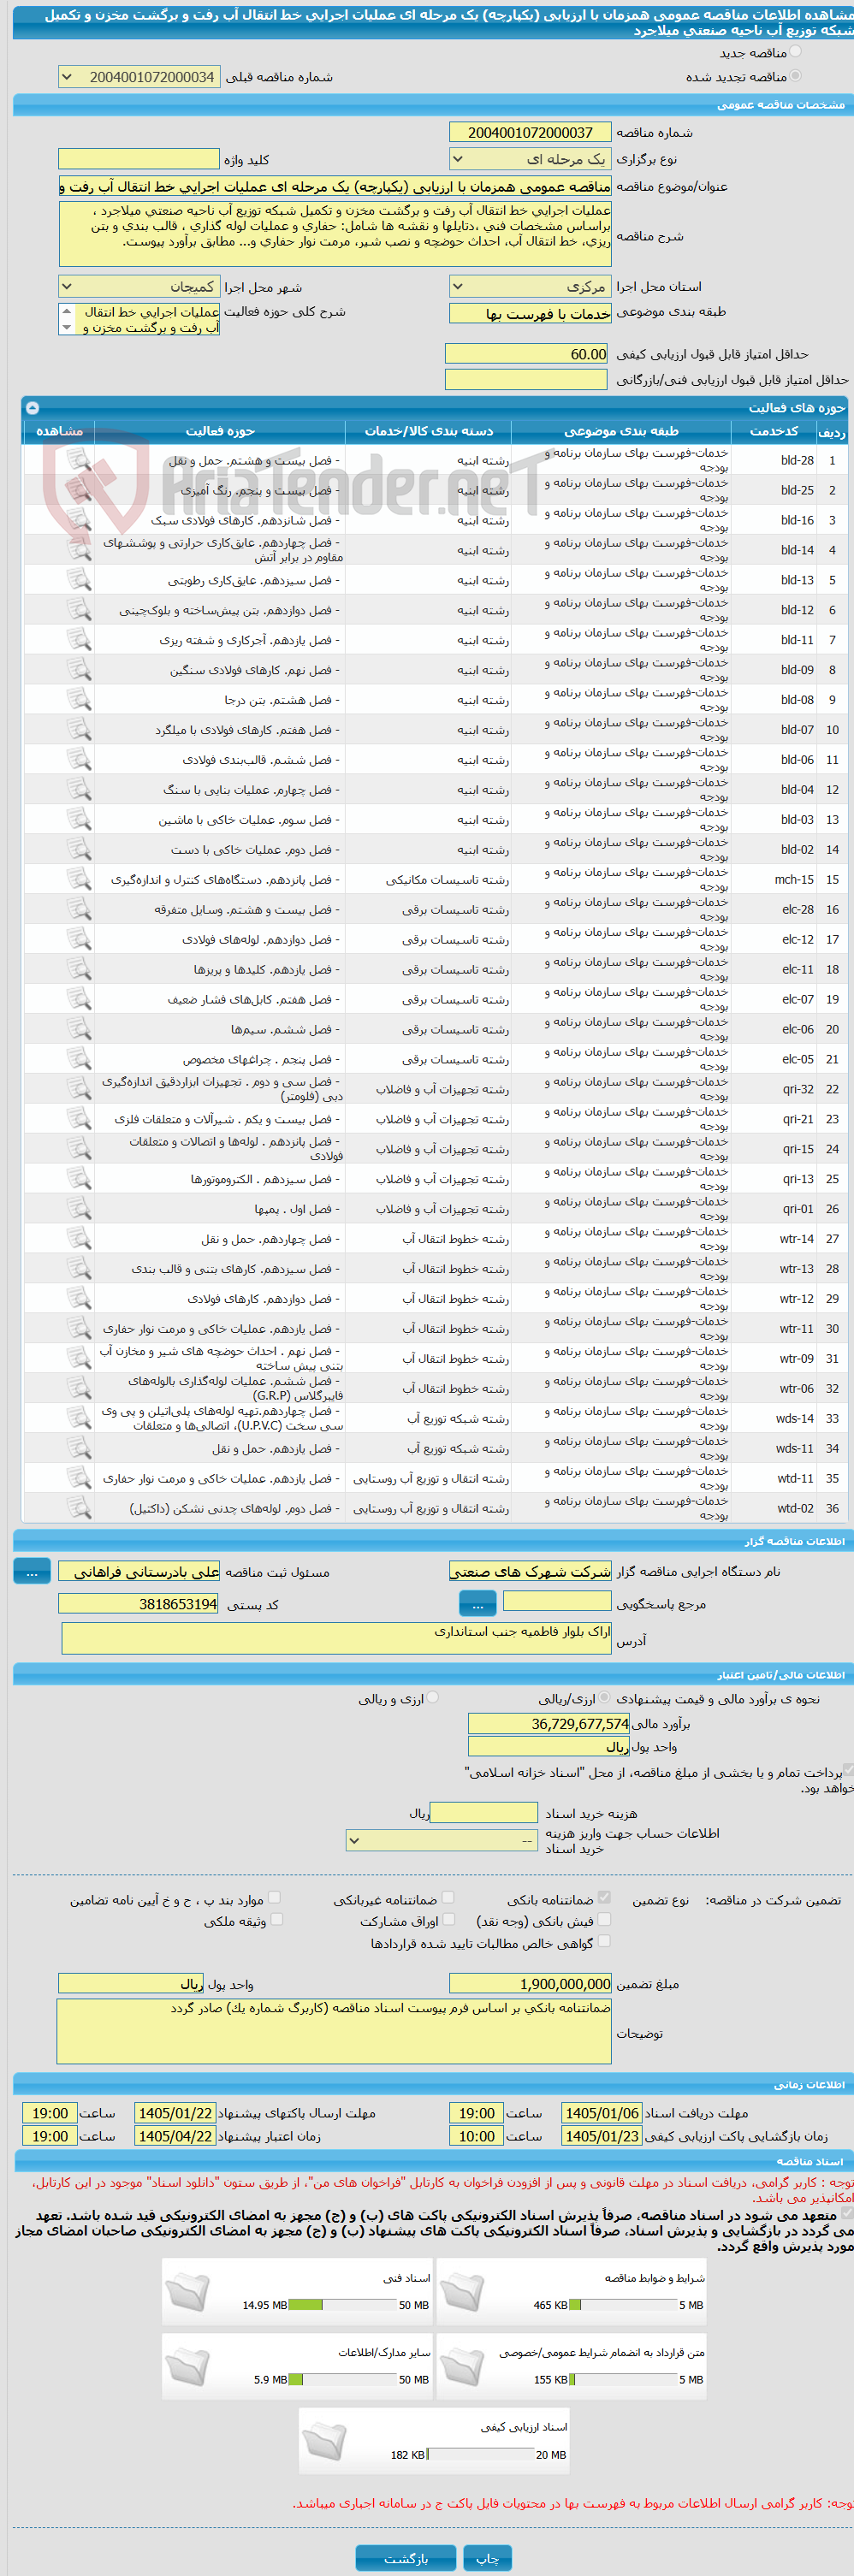Toggle اوراق مشارکت checkbox
854x2576 pixels.
(449, 1920)
